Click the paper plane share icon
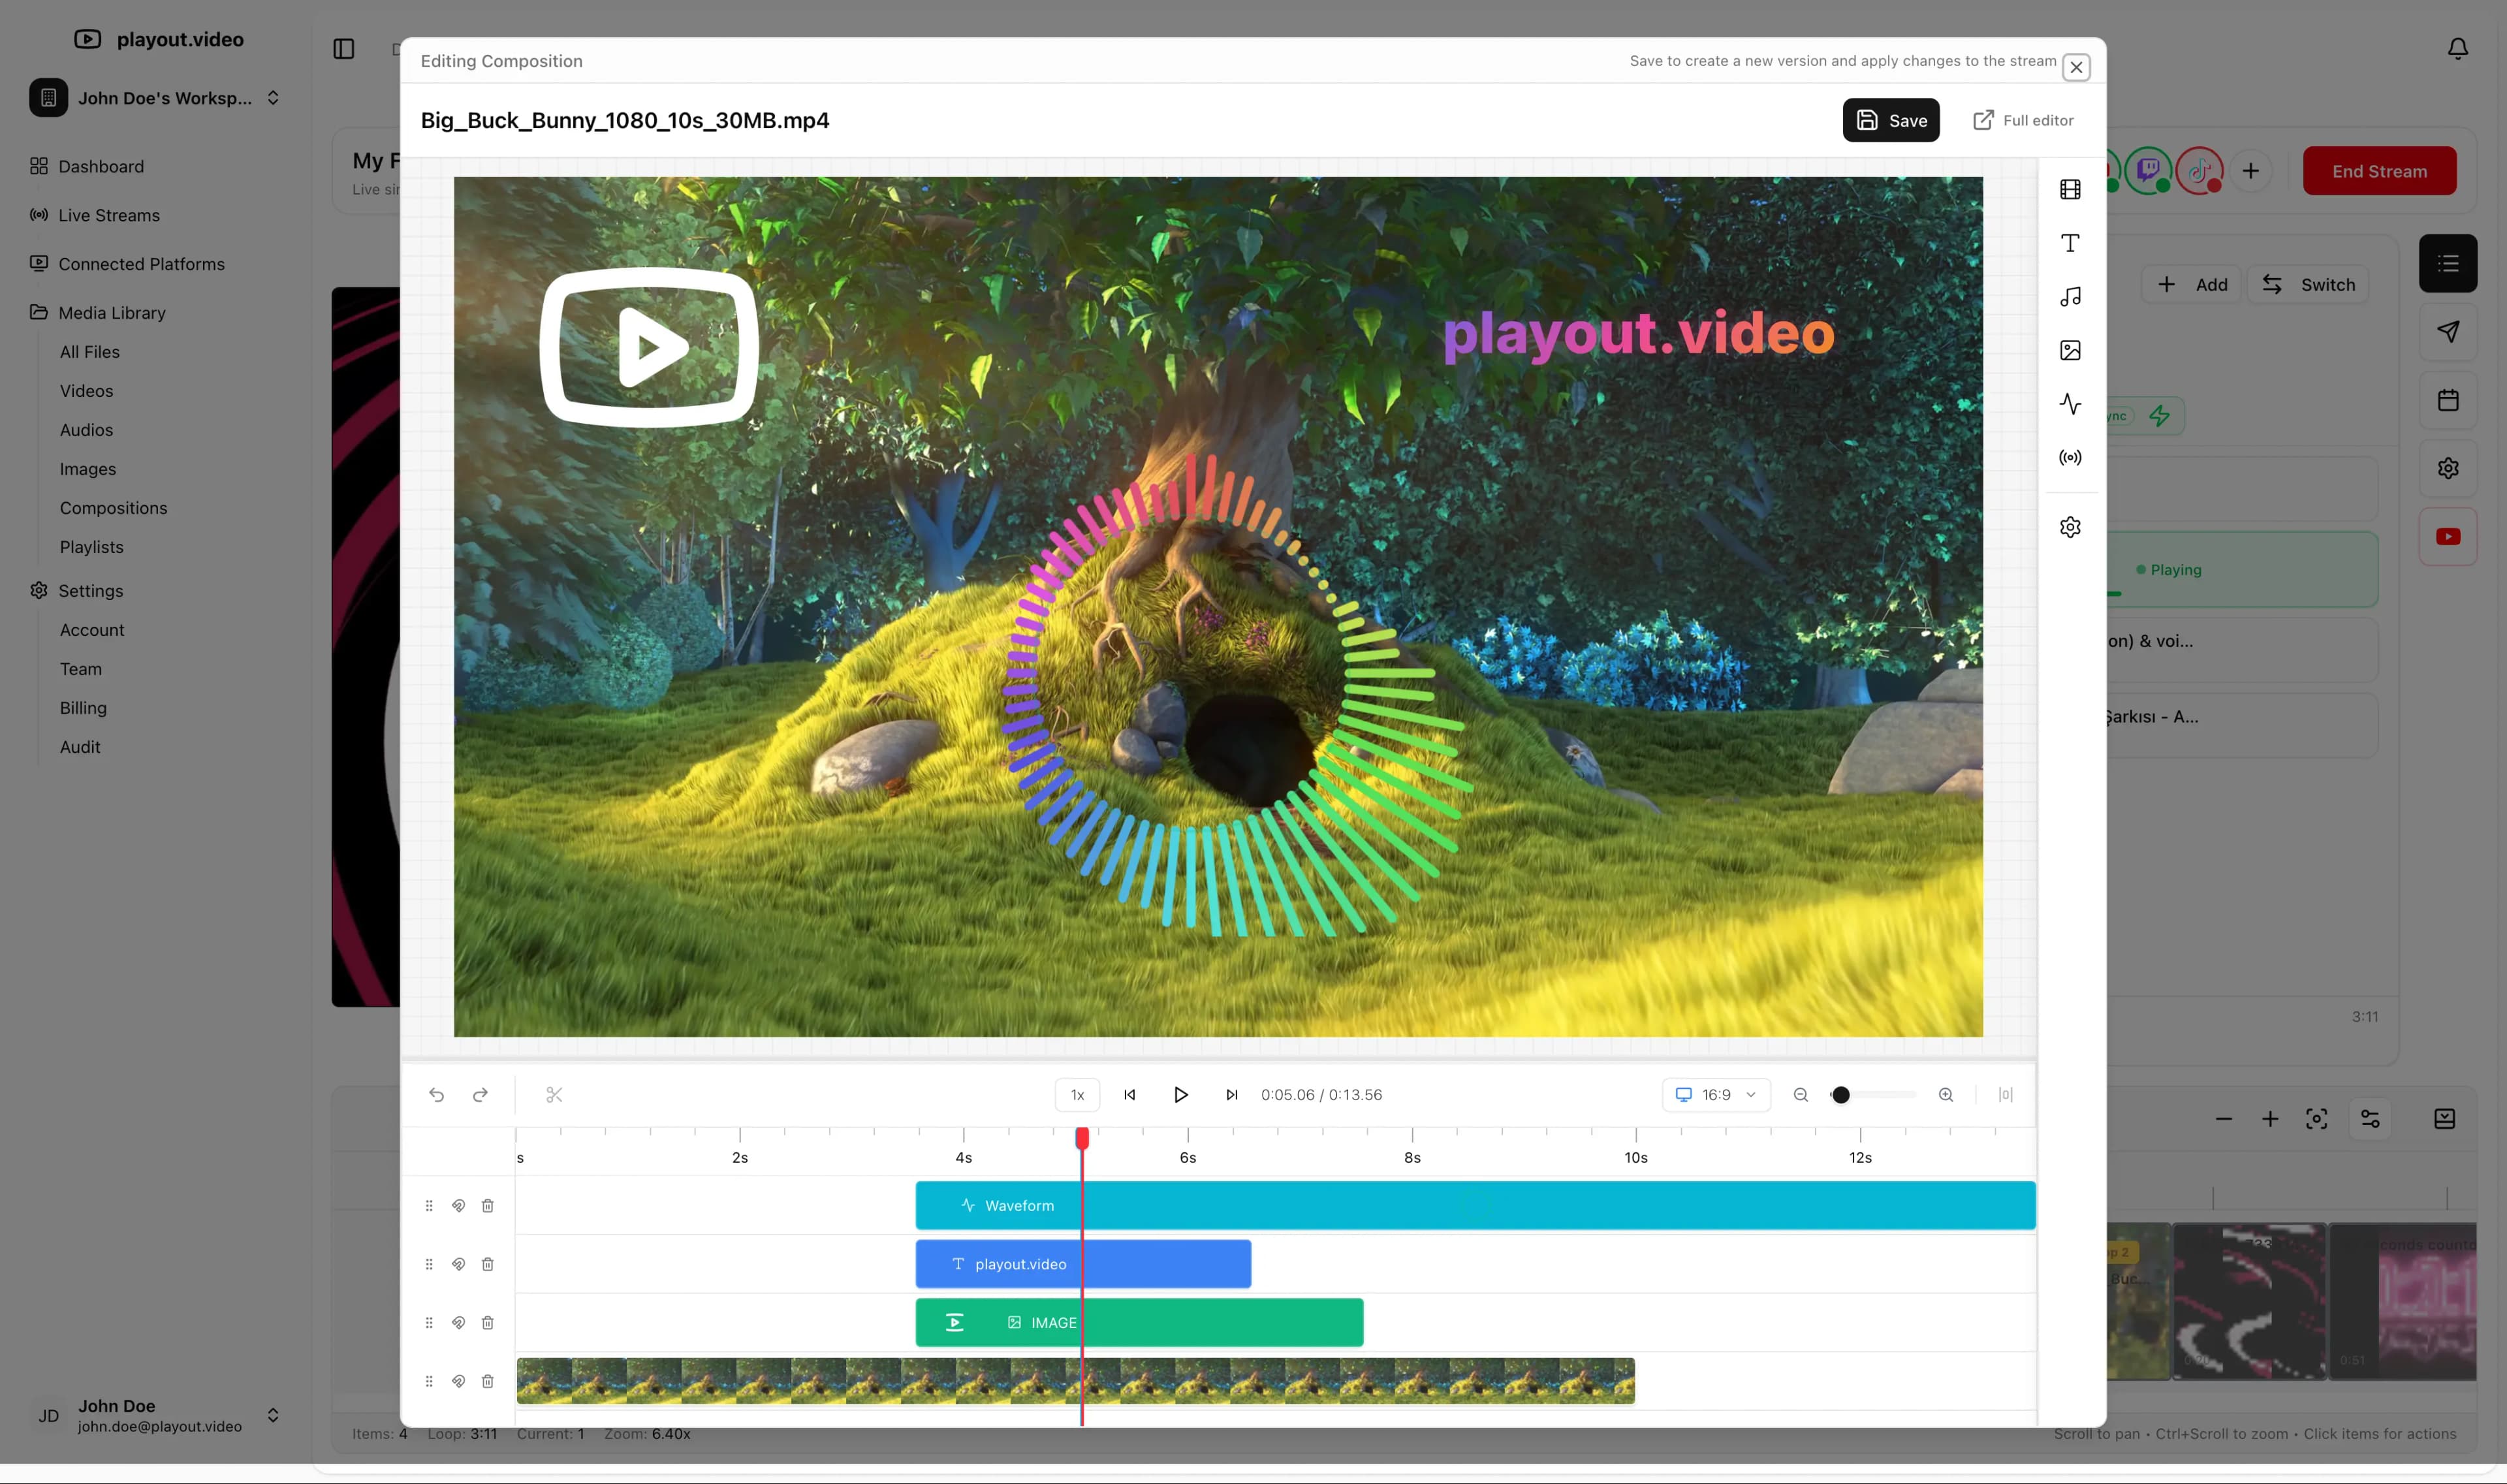2507x1484 pixels. (2448, 331)
